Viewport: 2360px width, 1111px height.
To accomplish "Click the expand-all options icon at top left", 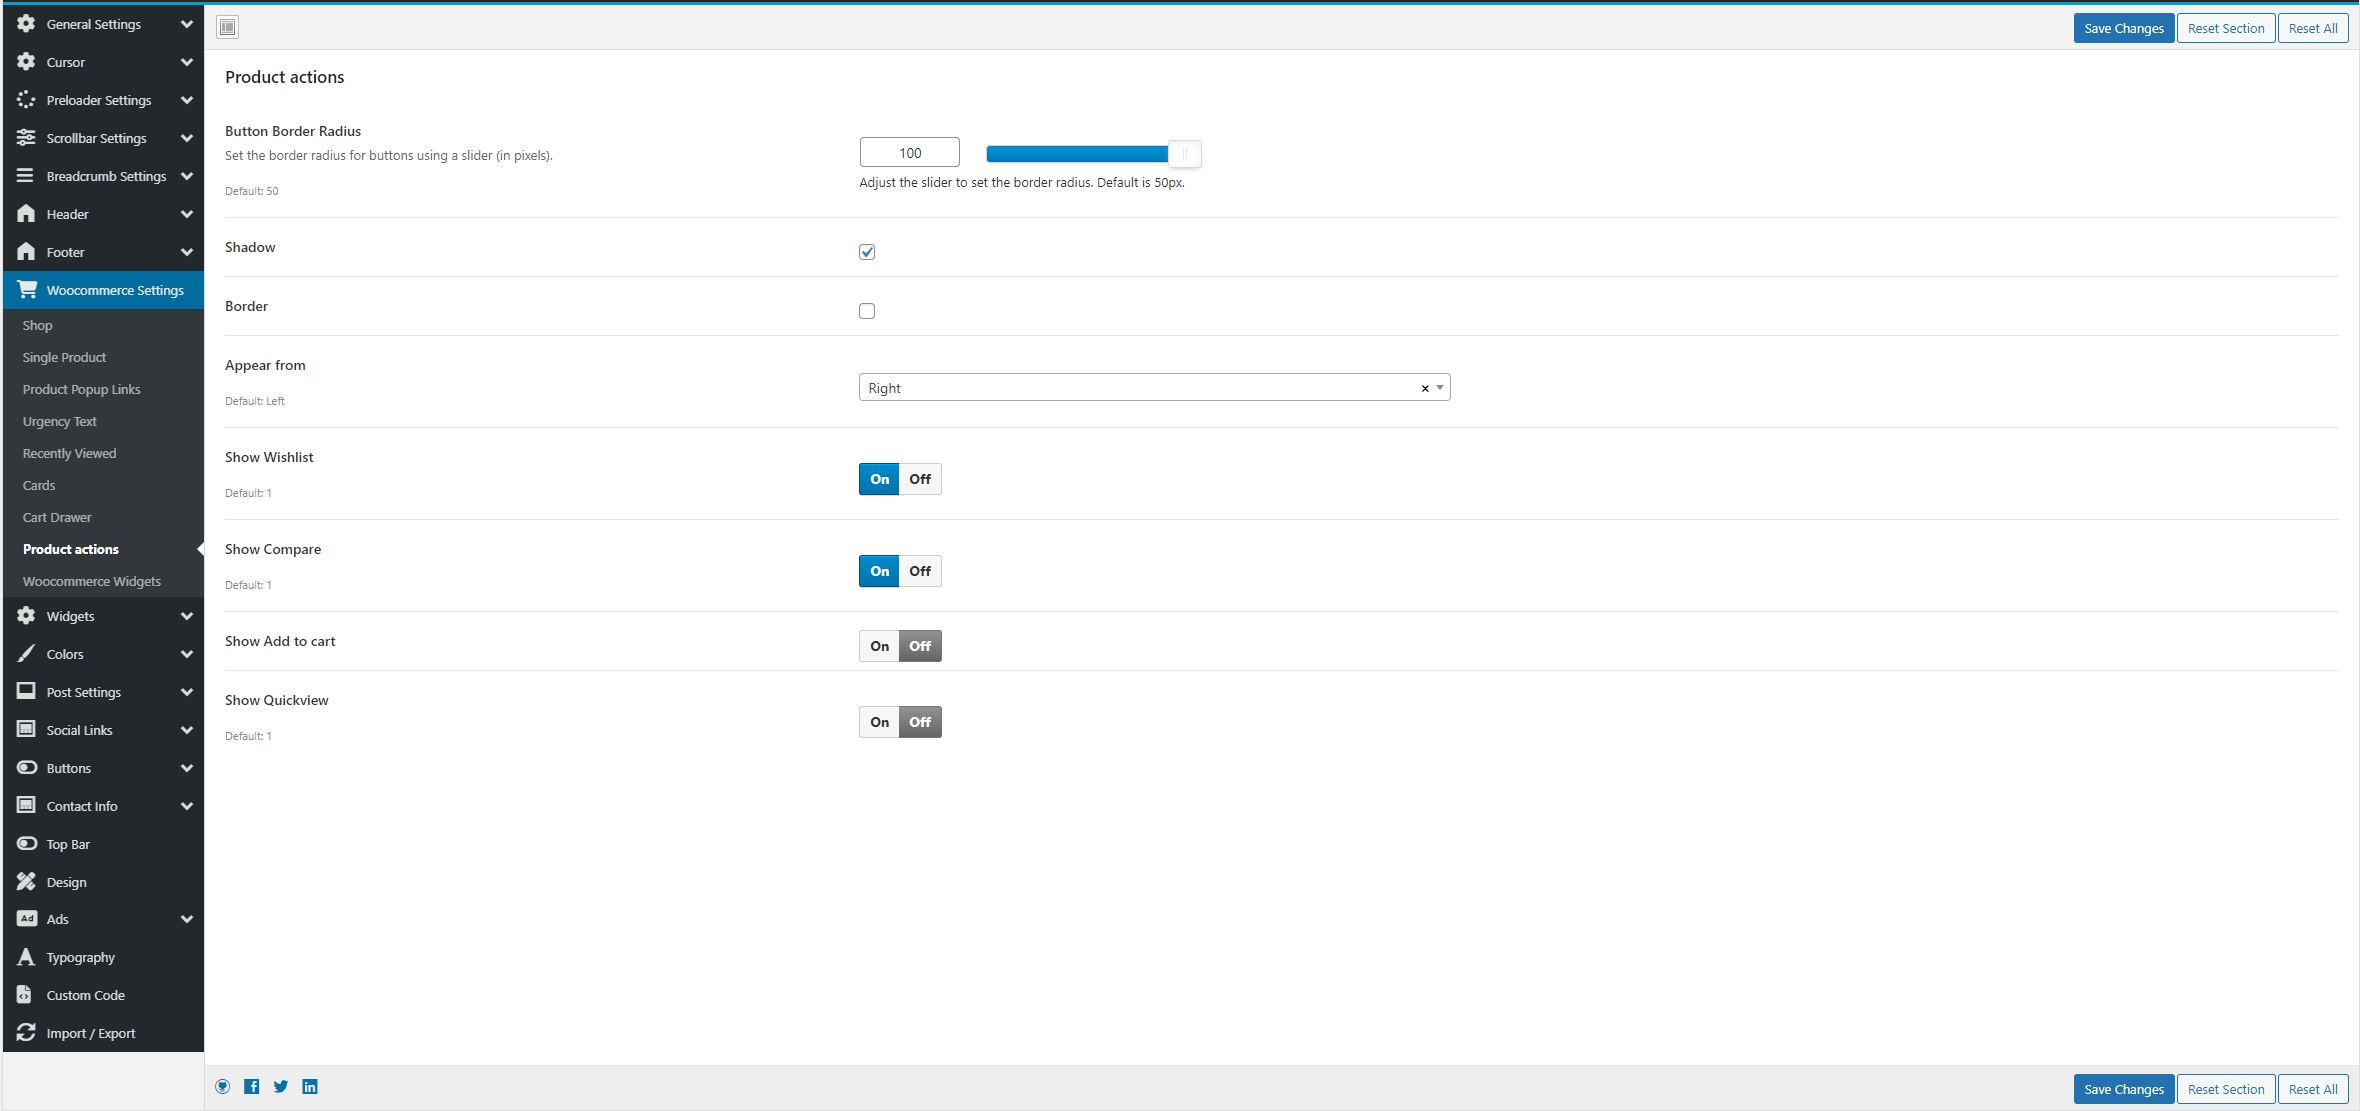I will (228, 27).
